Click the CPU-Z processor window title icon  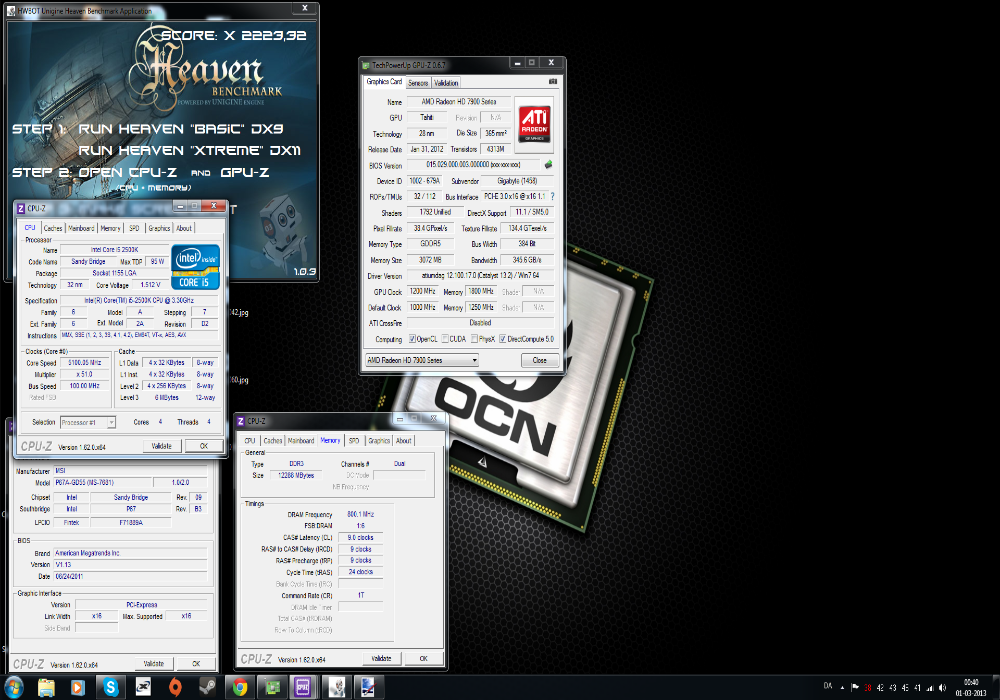click(20, 208)
